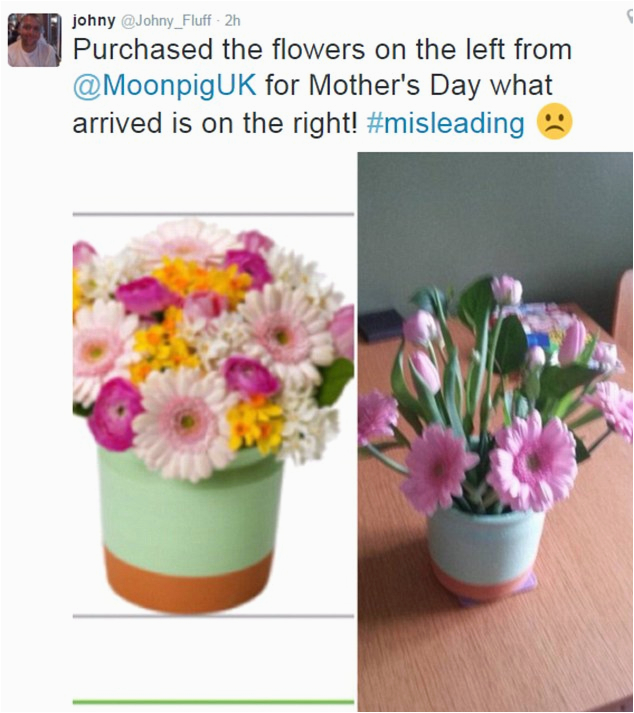Click the large green and terracotta pot
Viewport: 634px width, 713px height.
tap(190, 531)
